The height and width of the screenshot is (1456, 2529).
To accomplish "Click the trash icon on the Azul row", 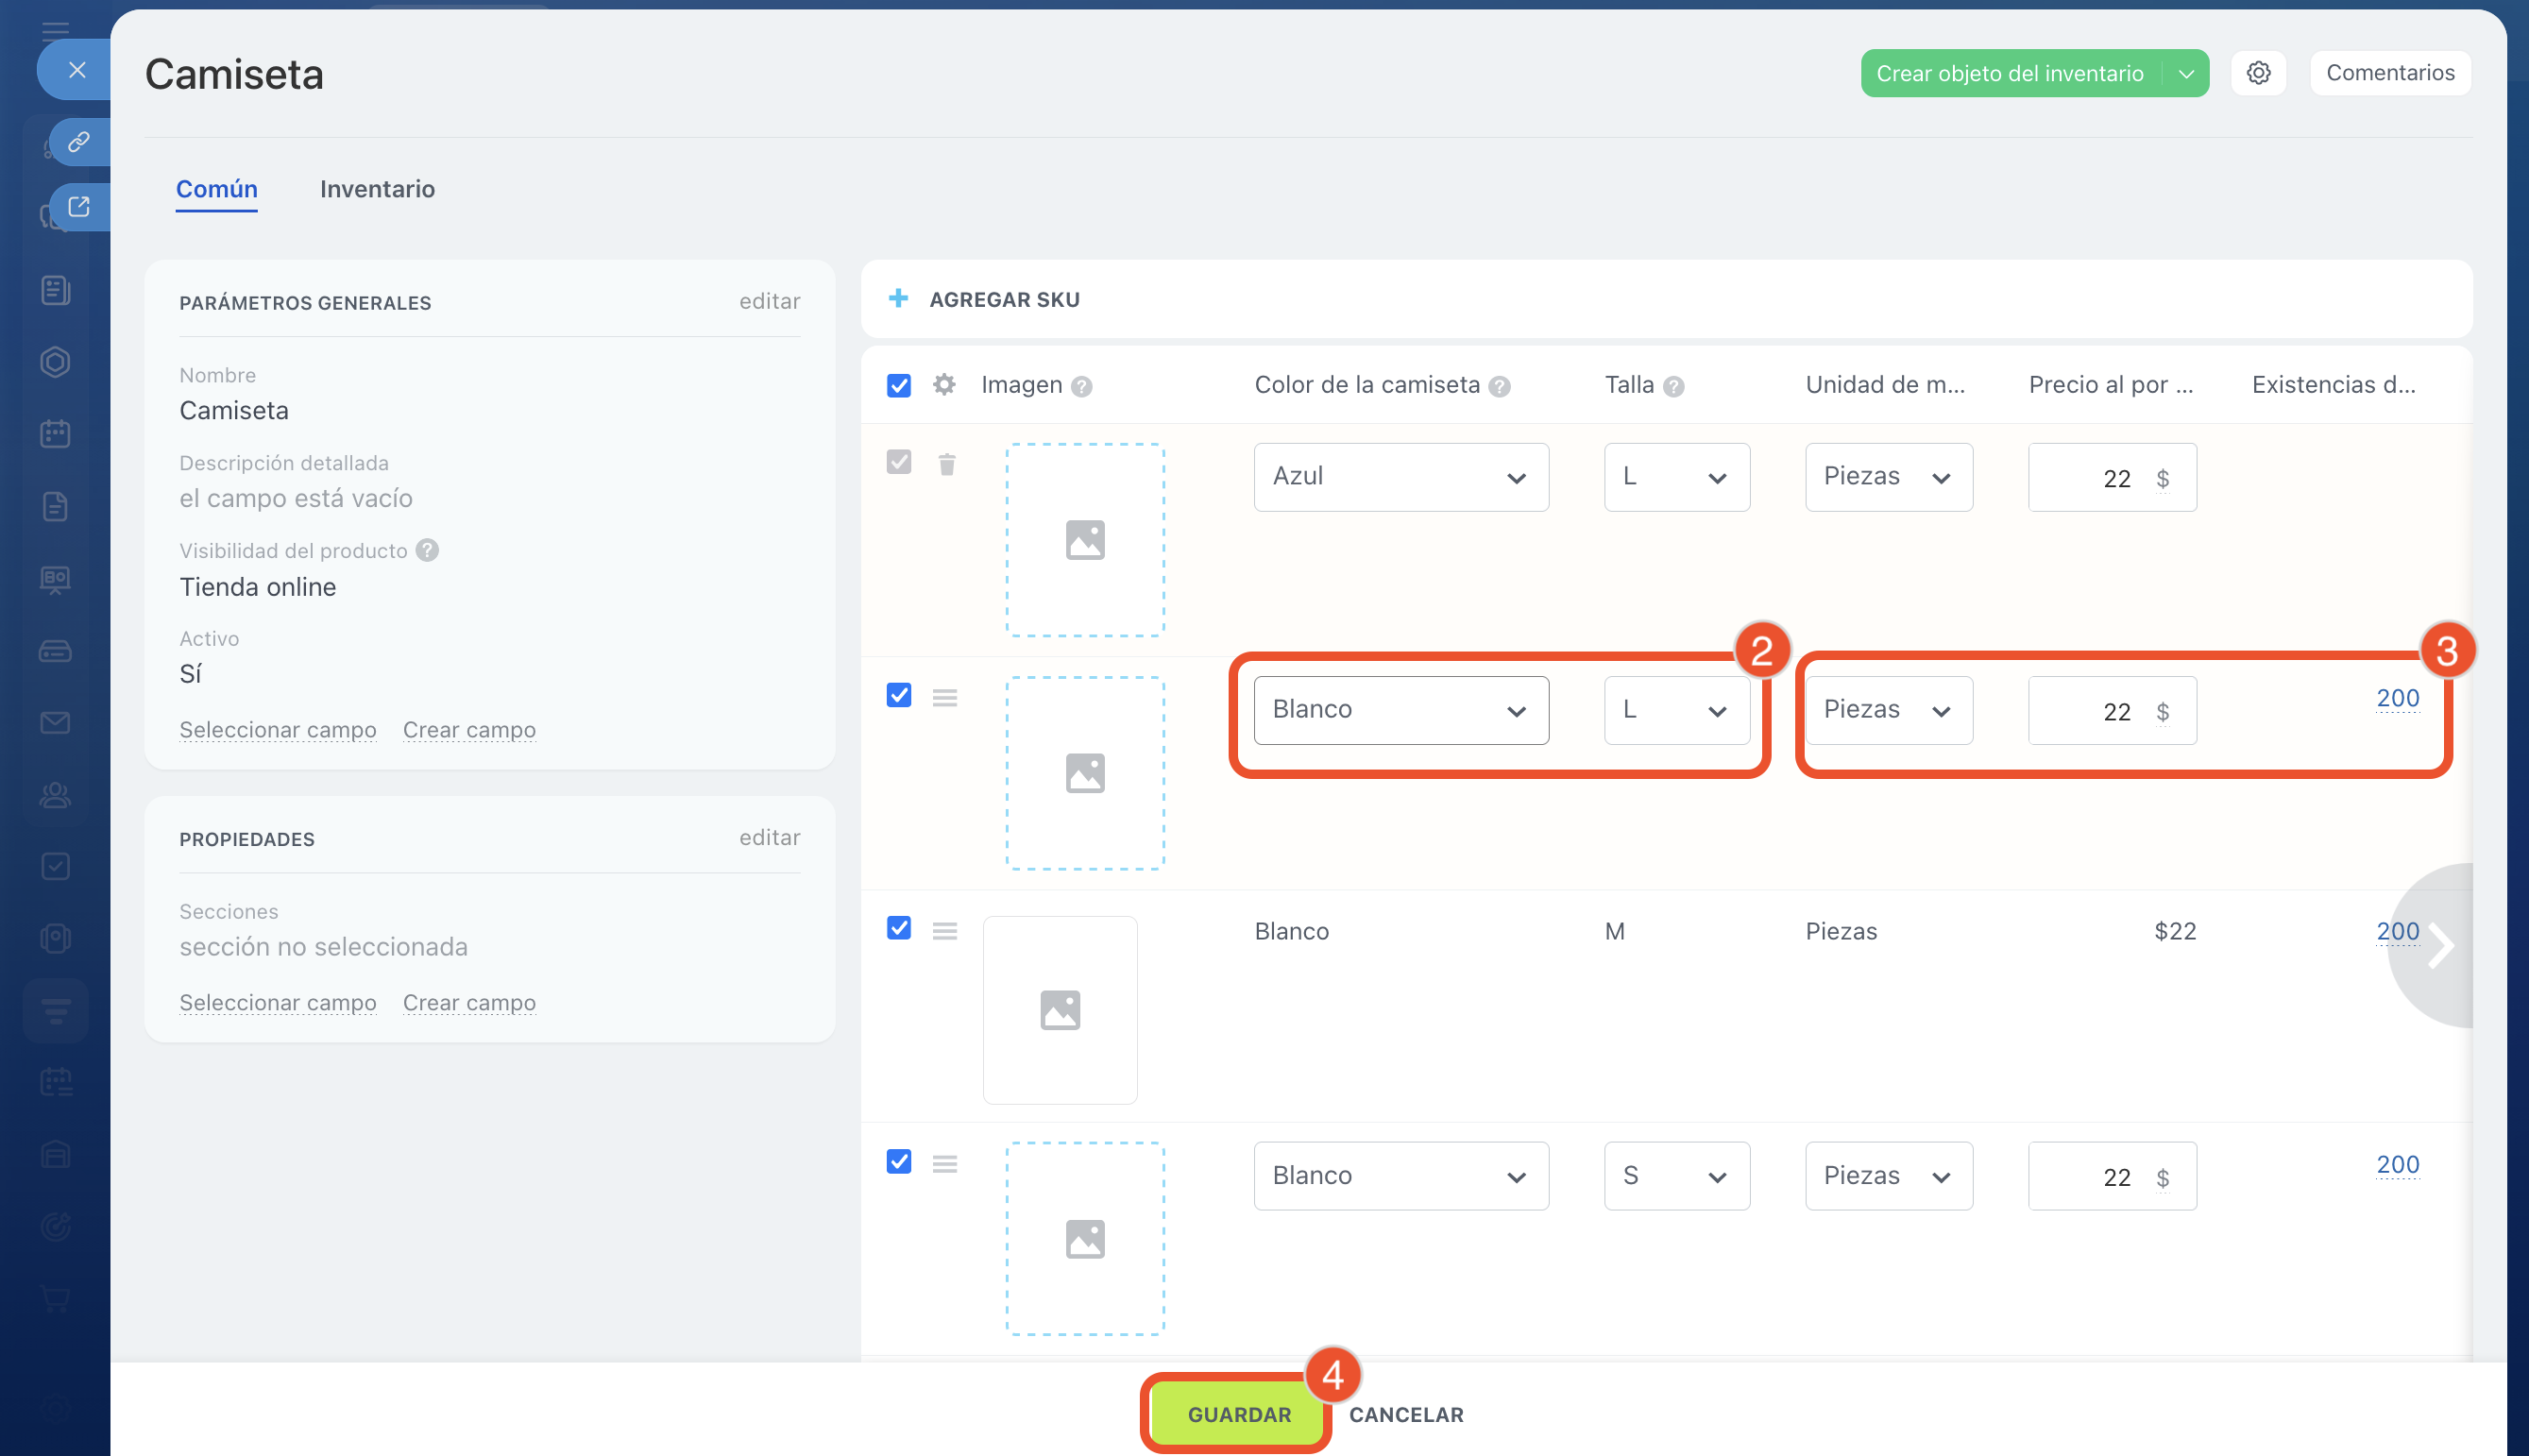I will pyautogui.click(x=946, y=464).
